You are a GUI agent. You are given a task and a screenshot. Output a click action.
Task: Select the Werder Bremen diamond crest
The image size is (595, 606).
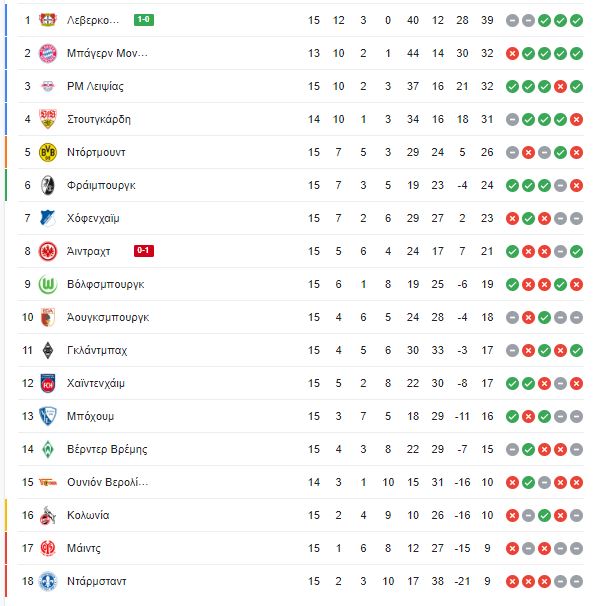pos(48,449)
